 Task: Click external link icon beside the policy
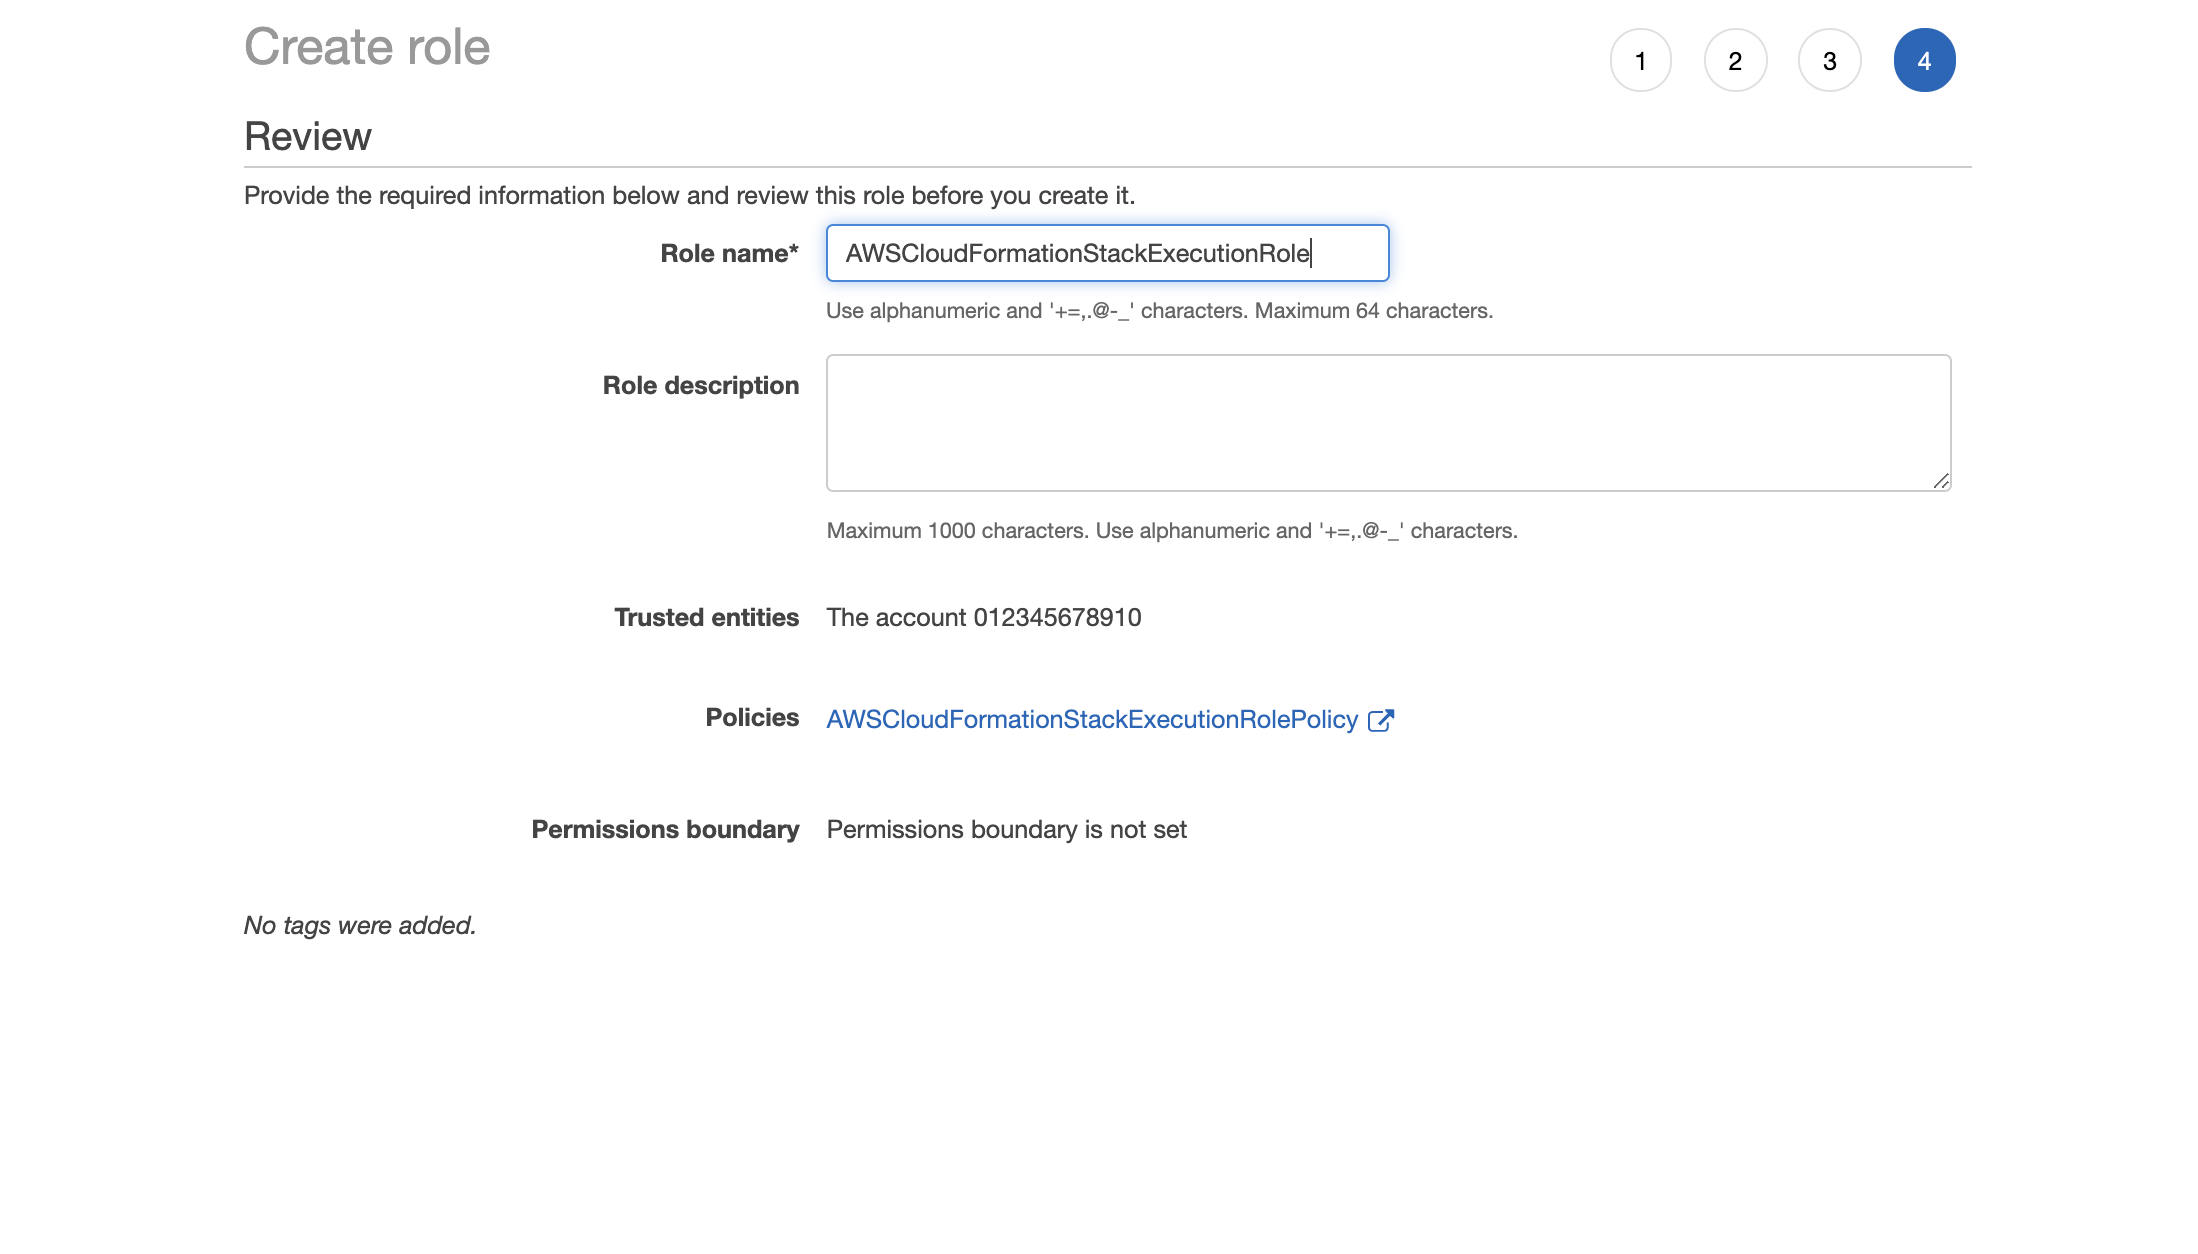pos(1381,720)
